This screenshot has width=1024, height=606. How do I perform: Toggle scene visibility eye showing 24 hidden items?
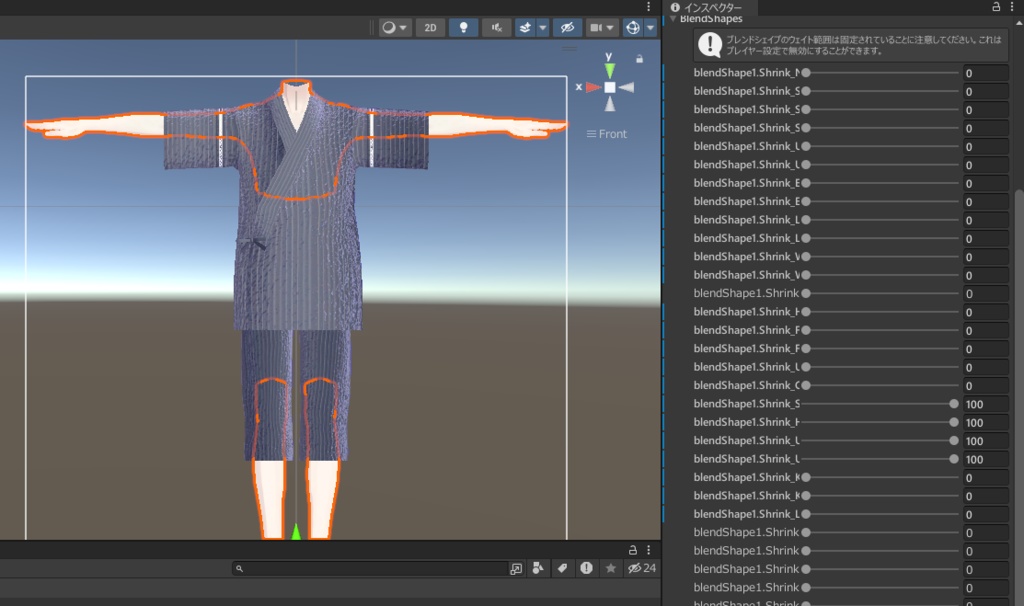point(636,568)
